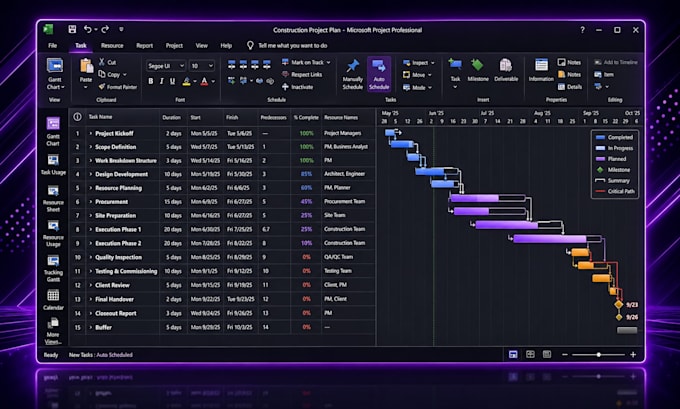Open More Views in sidebar

(x=53, y=330)
